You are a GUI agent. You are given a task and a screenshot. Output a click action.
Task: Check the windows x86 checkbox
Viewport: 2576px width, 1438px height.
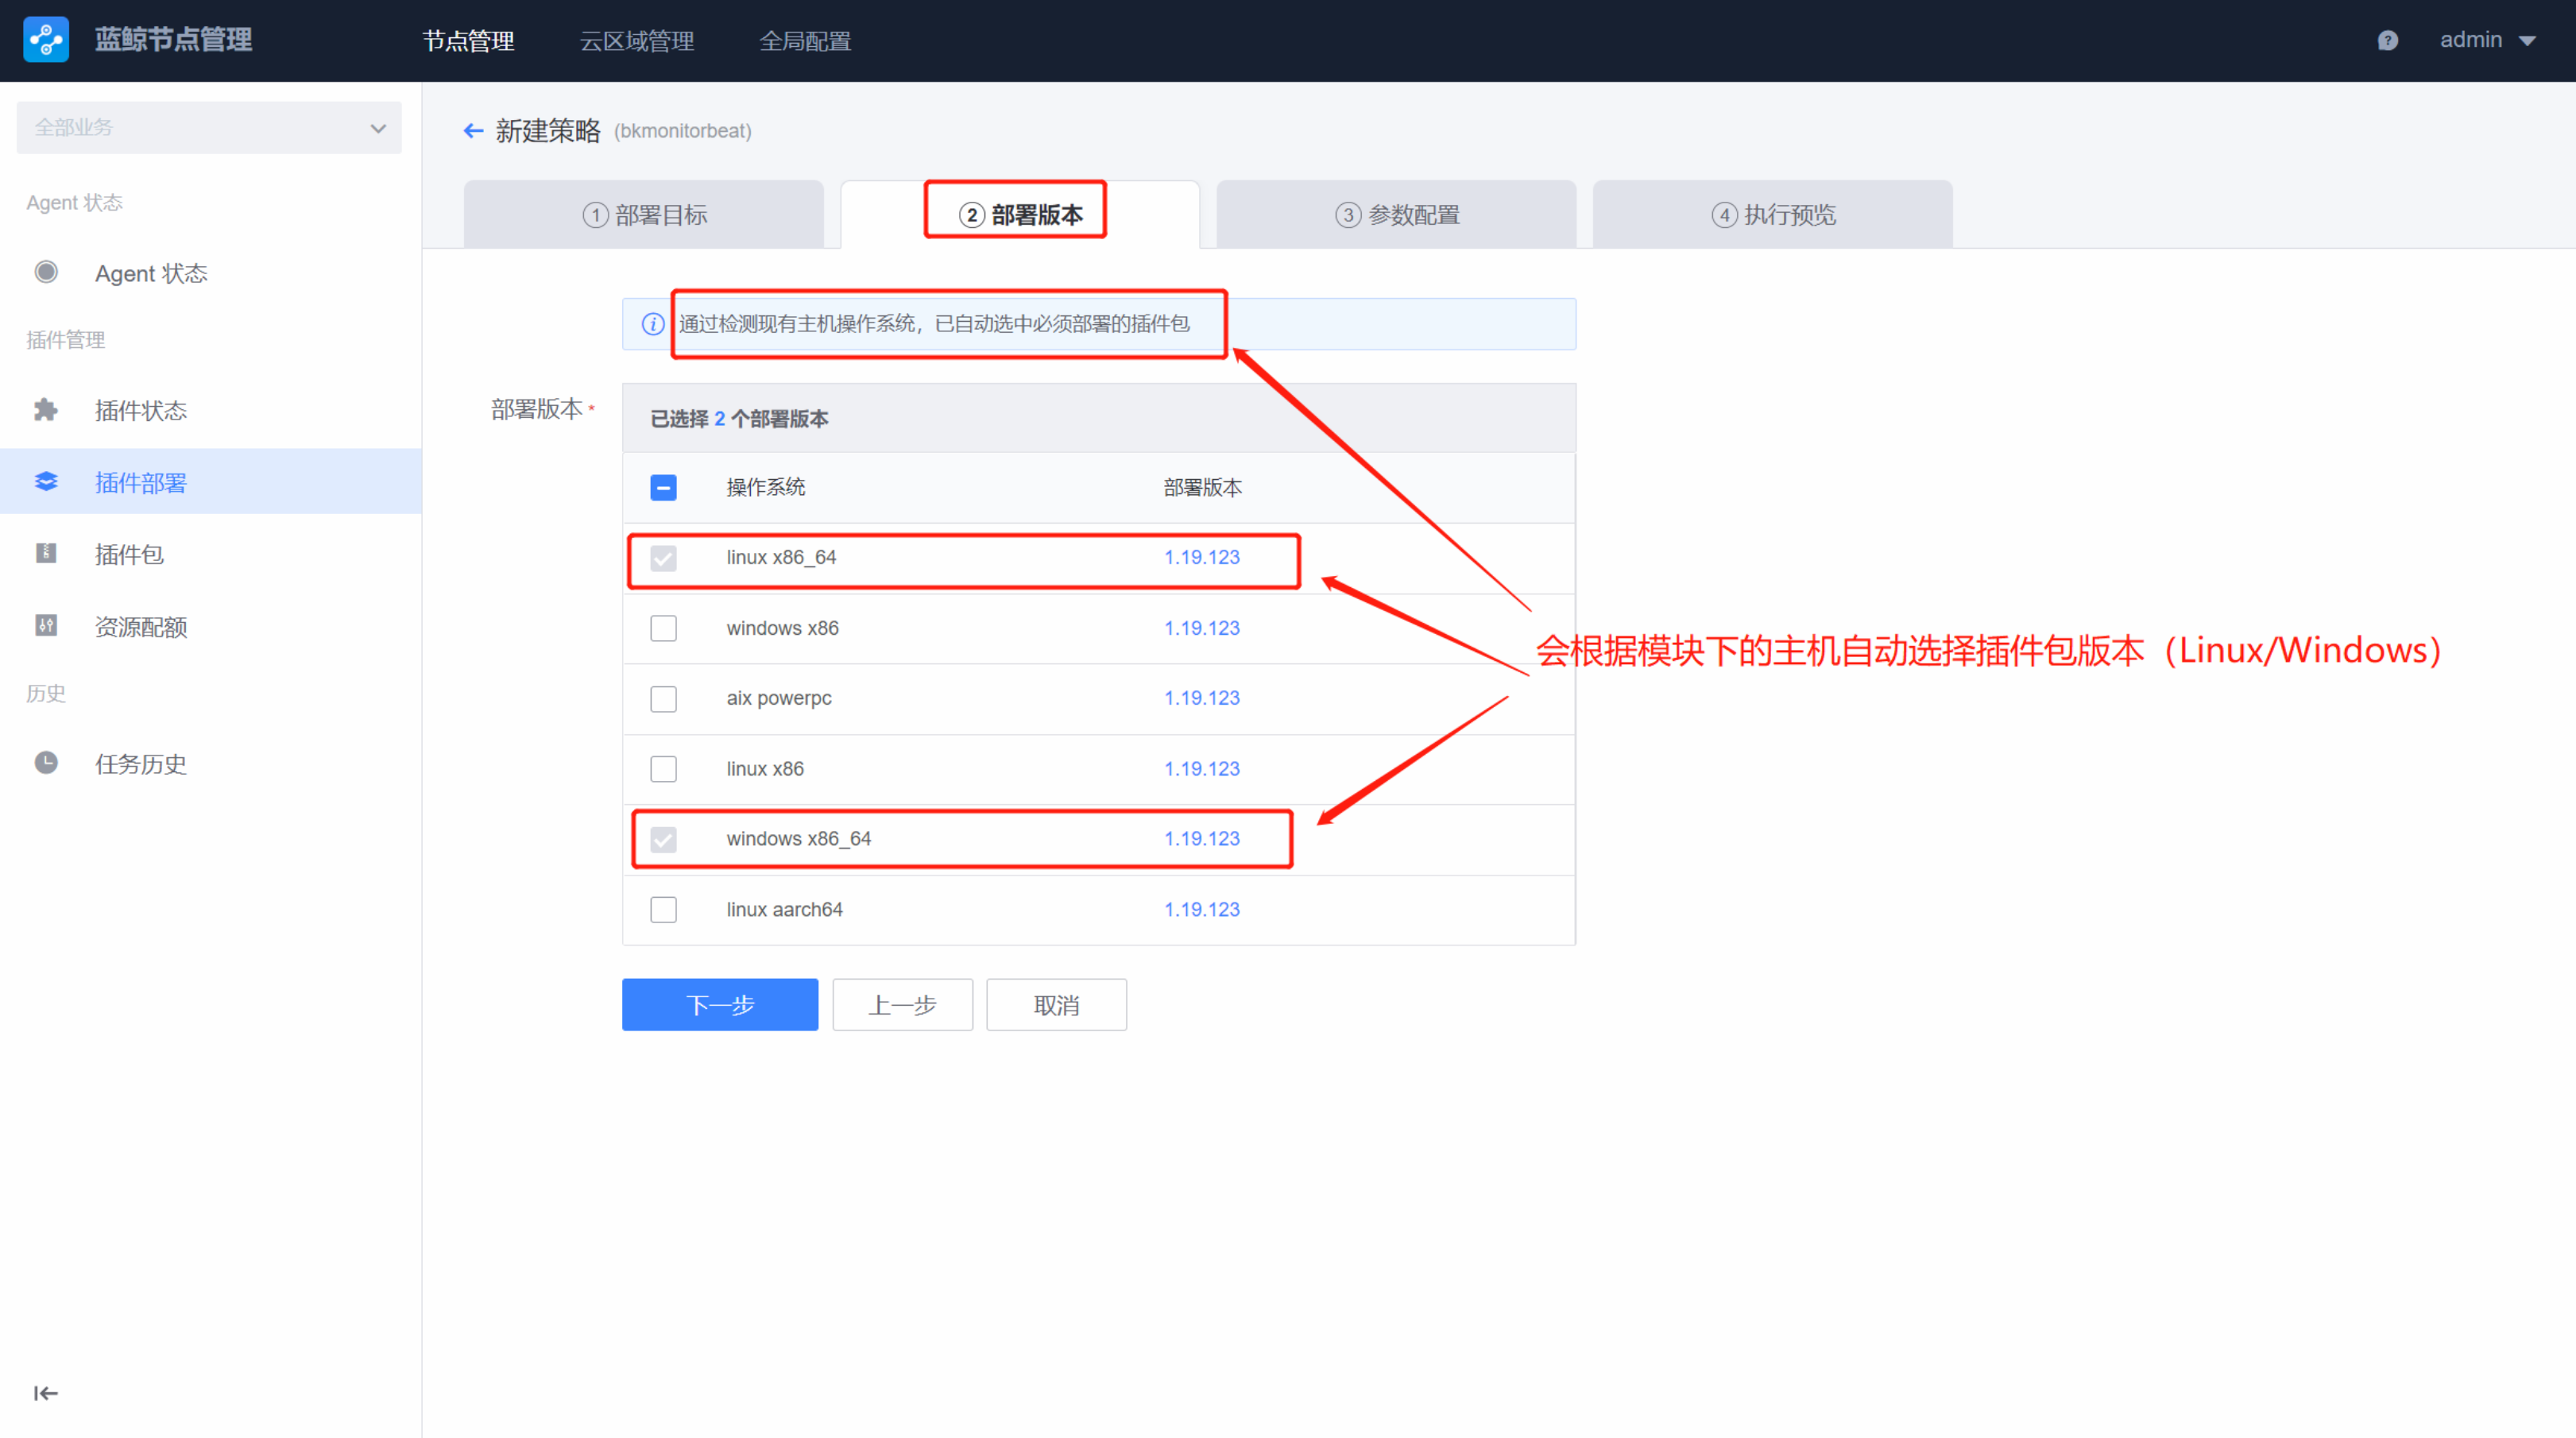(663, 628)
